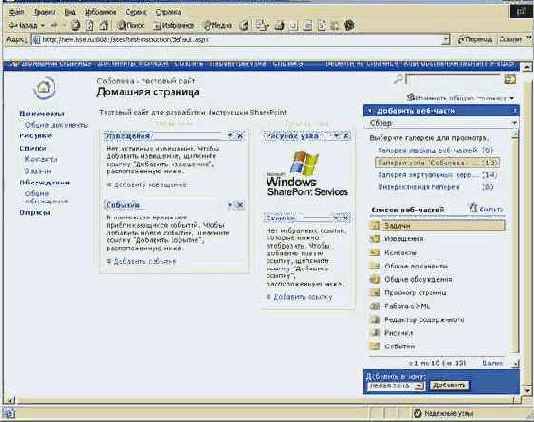Close the События web part with X
This screenshot has height=422, width=534.
pyautogui.click(x=240, y=205)
